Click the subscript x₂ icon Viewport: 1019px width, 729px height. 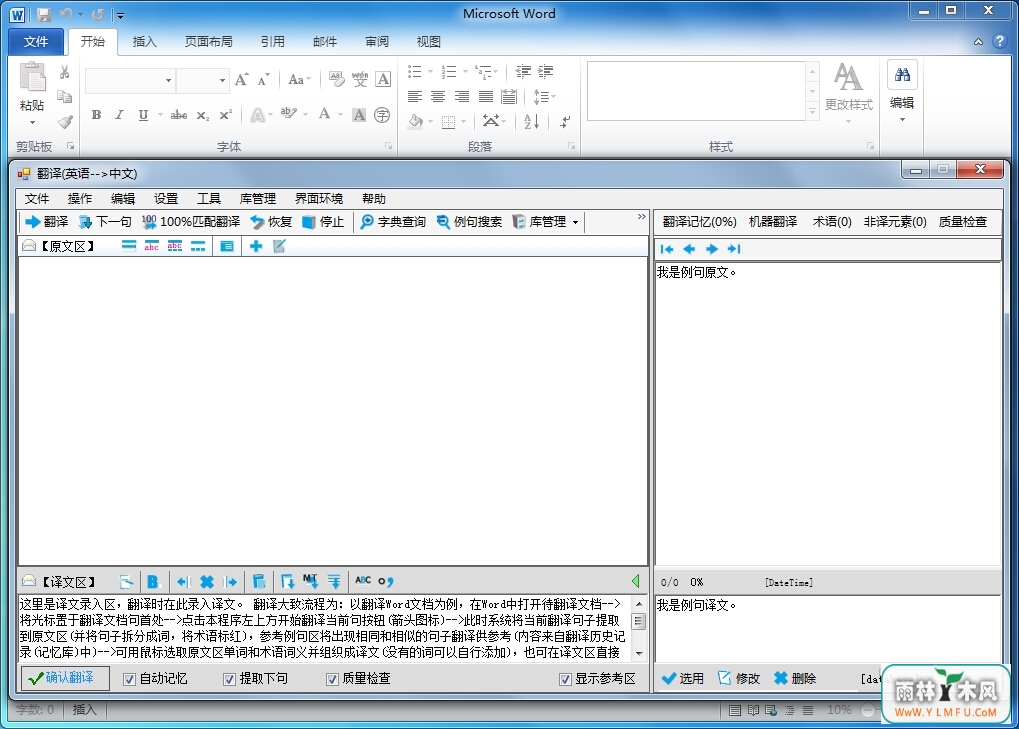tap(203, 115)
